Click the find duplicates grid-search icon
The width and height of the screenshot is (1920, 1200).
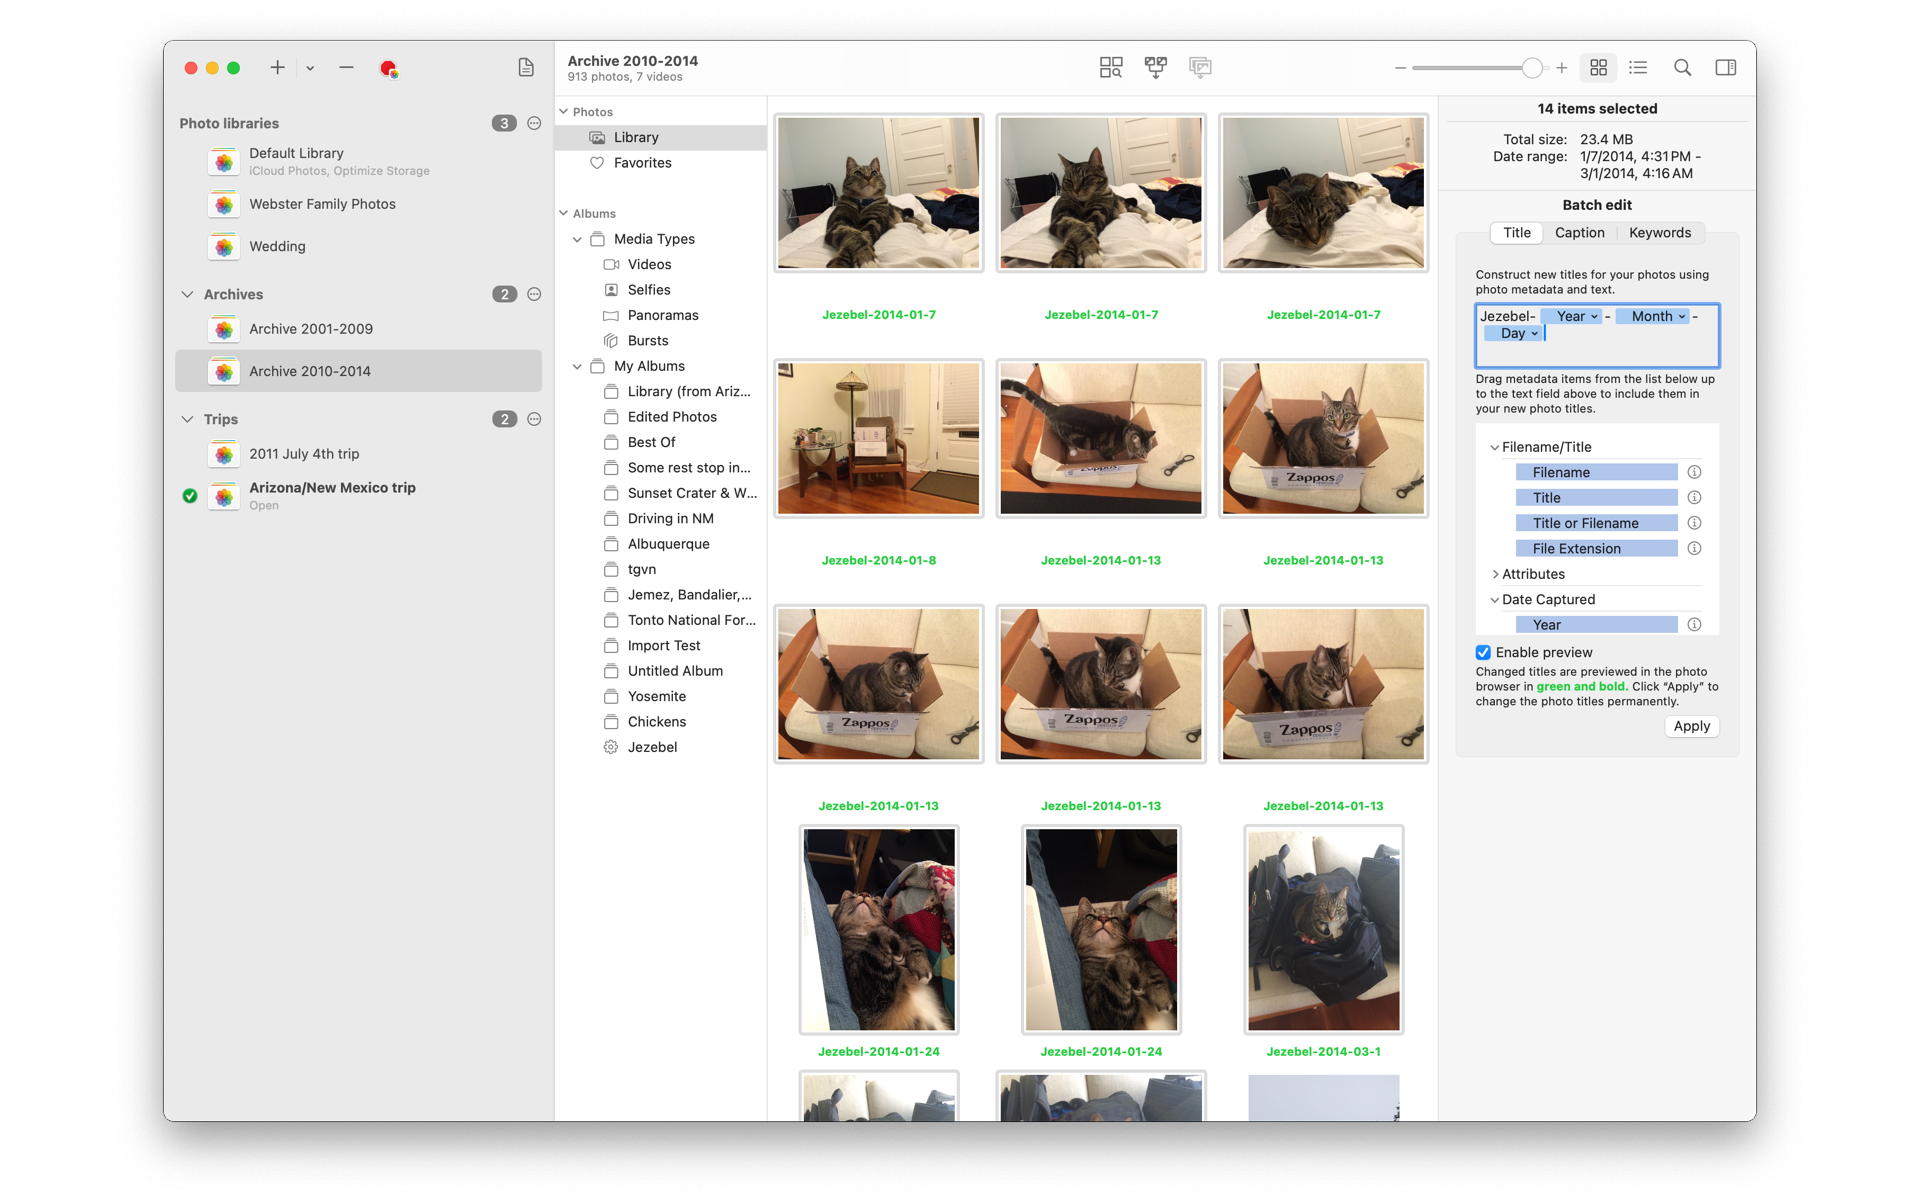pos(1111,67)
